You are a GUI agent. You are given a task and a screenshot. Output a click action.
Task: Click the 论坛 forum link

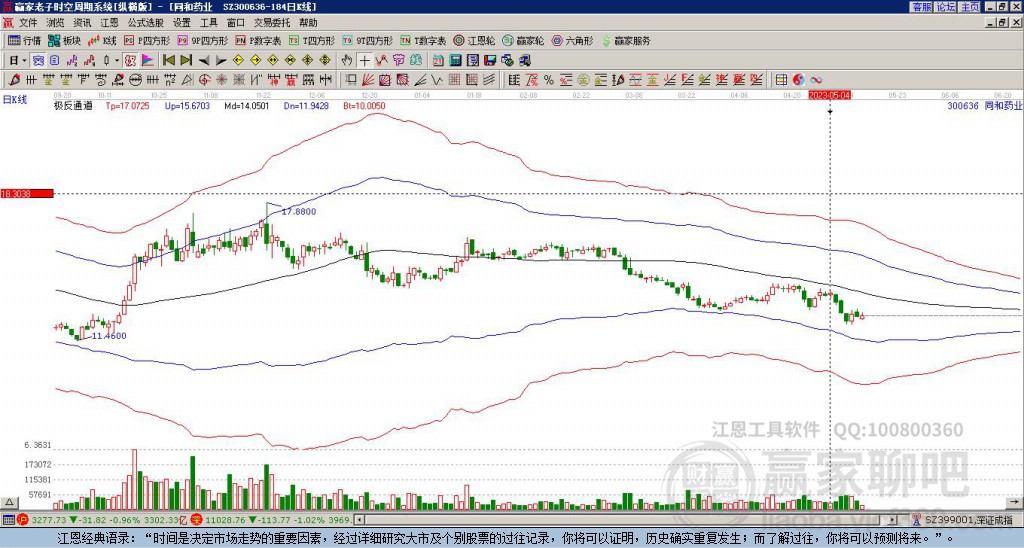(946, 7)
